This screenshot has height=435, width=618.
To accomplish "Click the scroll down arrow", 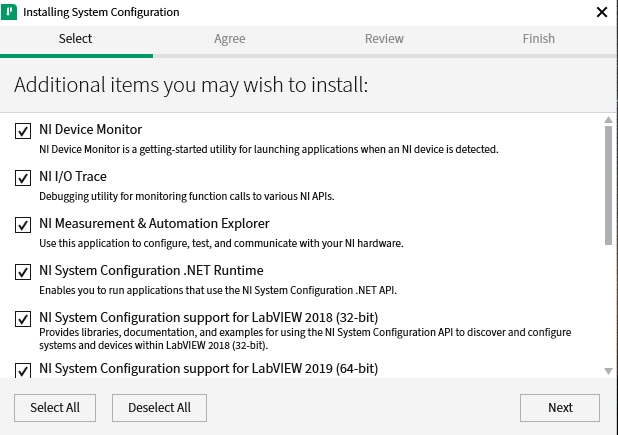I will click(x=607, y=371).
